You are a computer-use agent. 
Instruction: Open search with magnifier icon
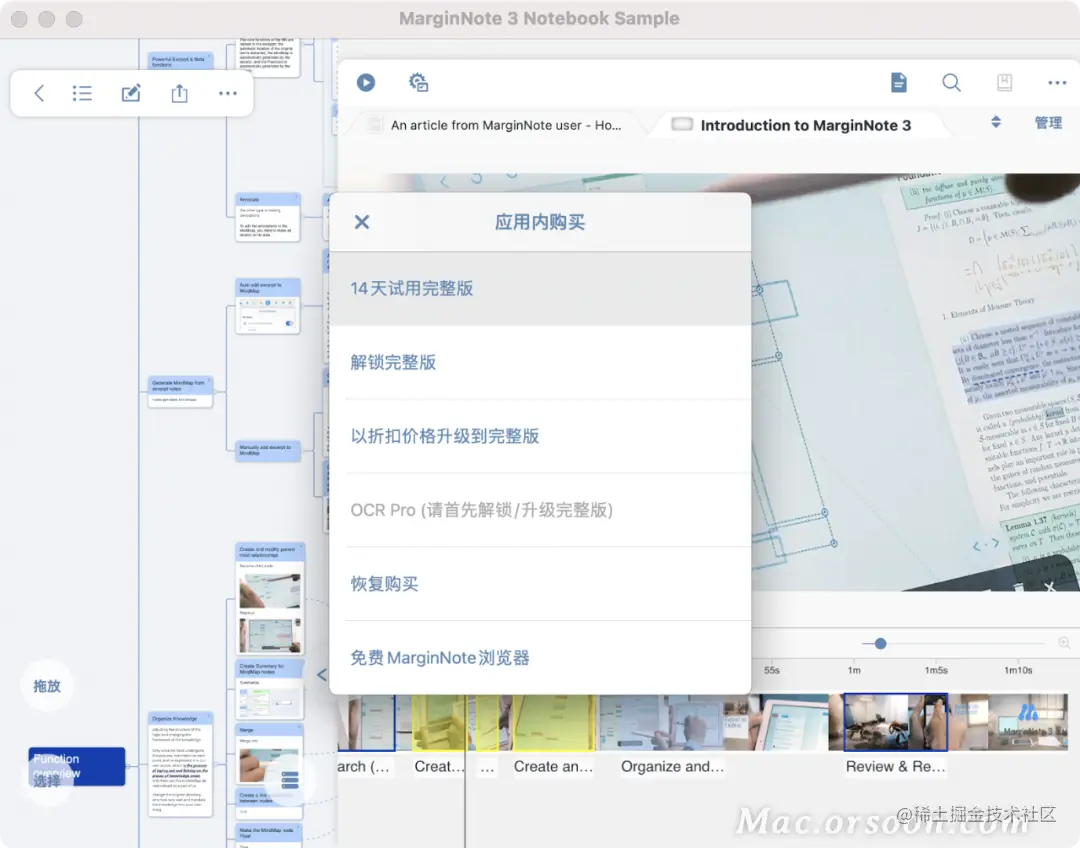coord(951,83)
